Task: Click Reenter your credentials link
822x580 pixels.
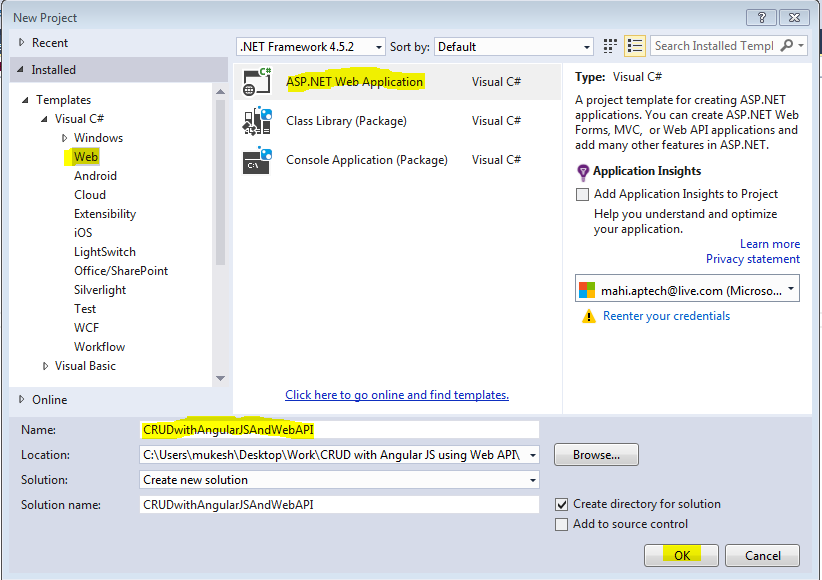Action: [x=666, y=316]
